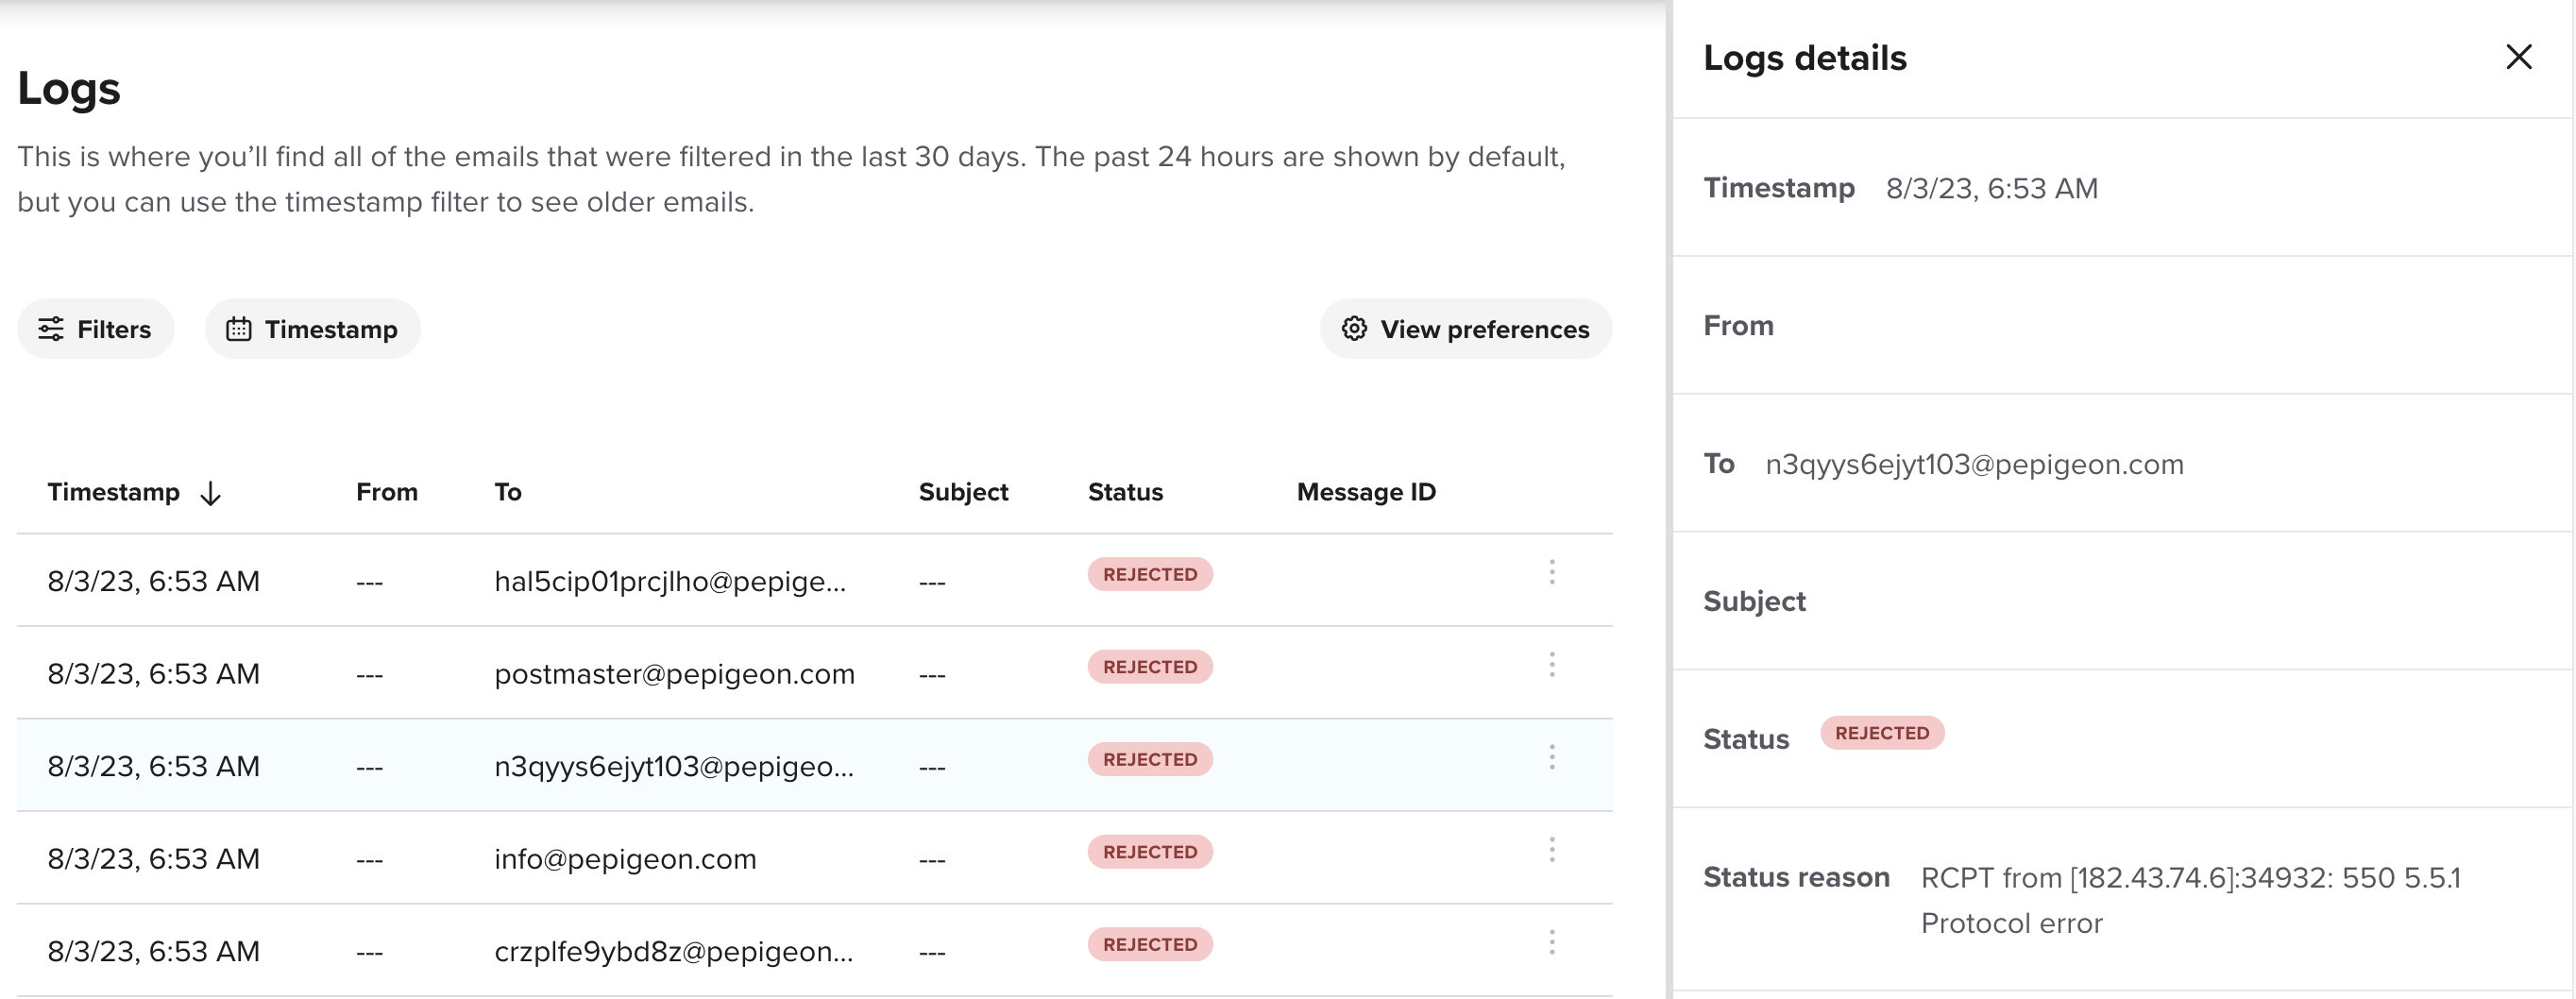Click the details panel timestamp 8/3/23, 6:53 AM
The width and height of the screenshot is (2576, 999).
click(1991, 188)
